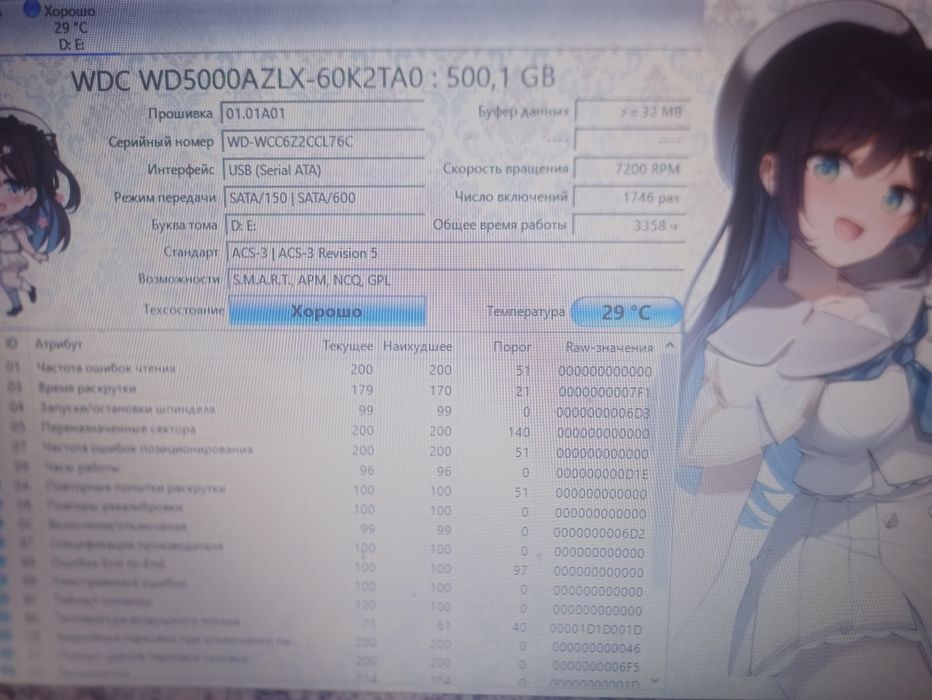Screen dimensions: 932x700
Task: Click the Температура label
Action: point(525,311)
